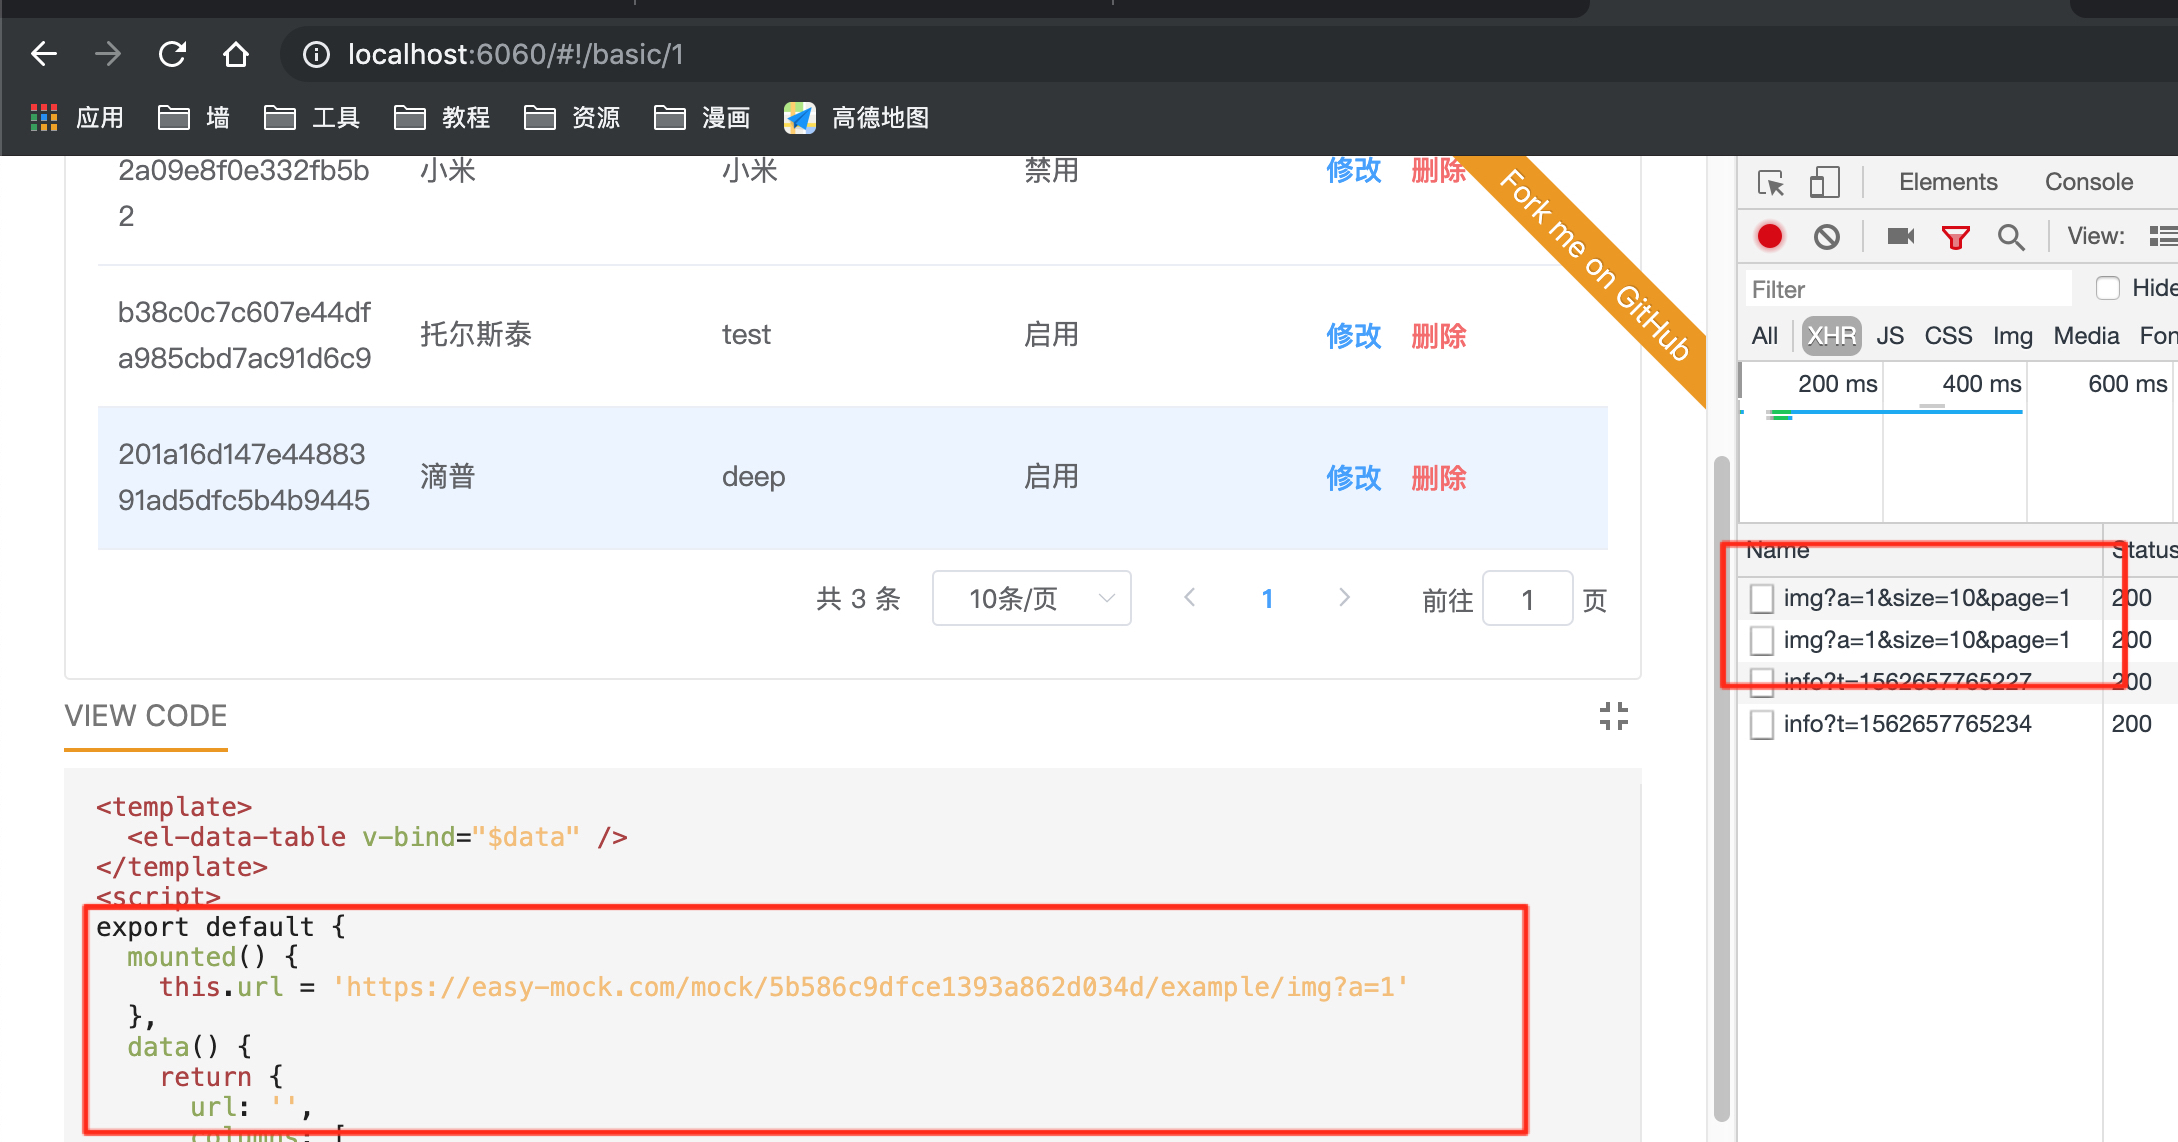Click 删除 on the test row
This screenshot has width=2178, height=1142.
1438,336
